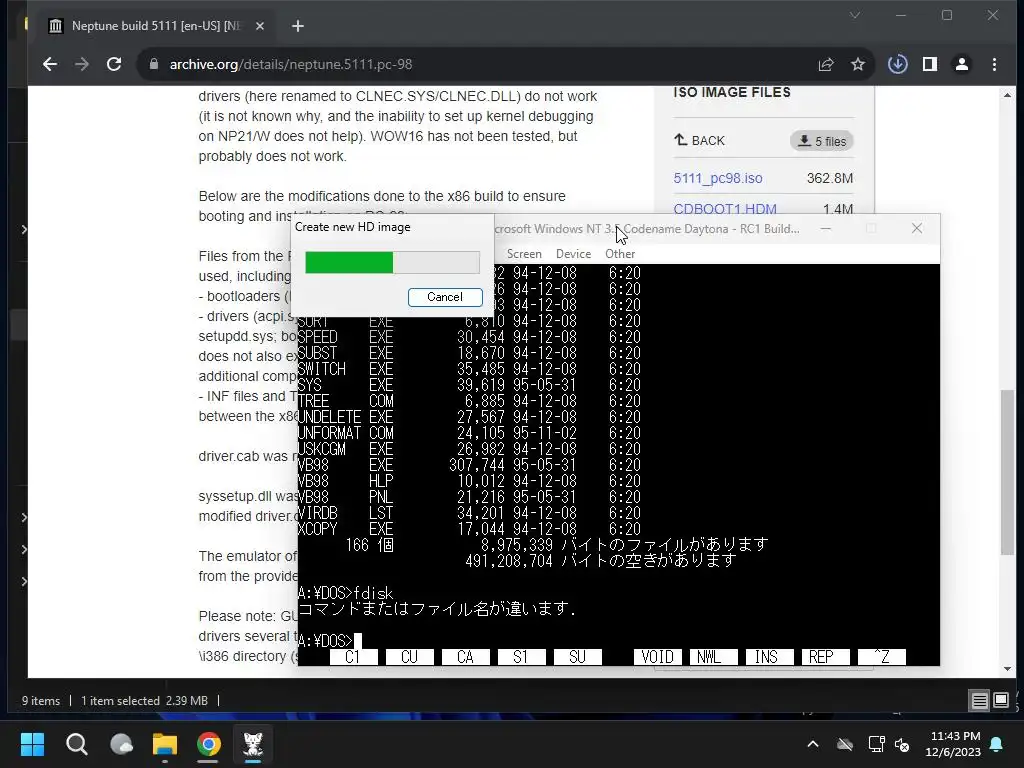The width and height of the screenshot is (1024, 768).
Task: Open the emulator Screen menu
Action: 524,254
